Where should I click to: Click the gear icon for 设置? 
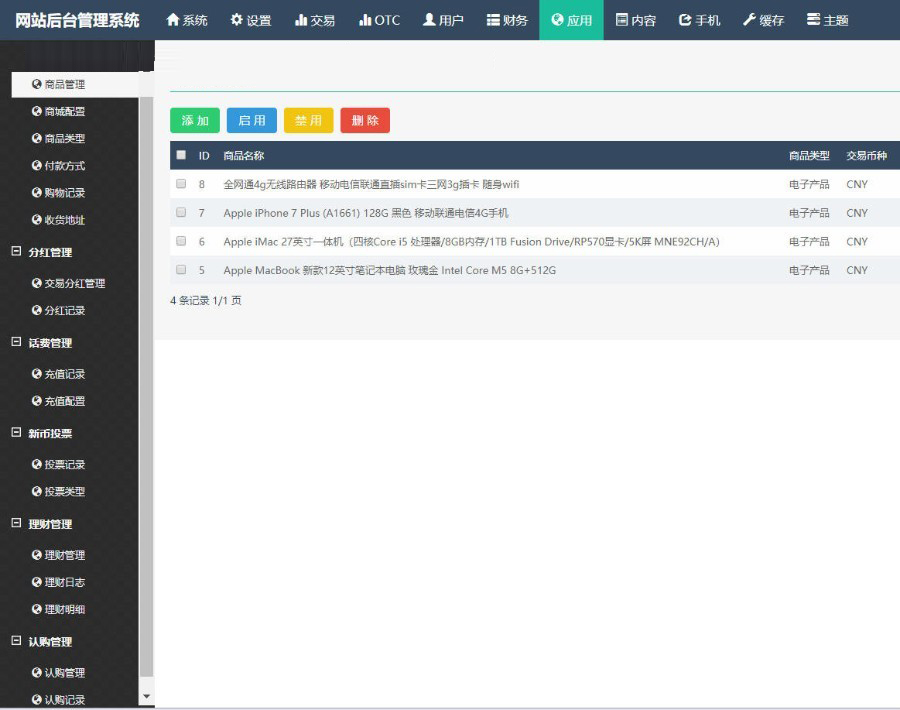click(236, 20)
